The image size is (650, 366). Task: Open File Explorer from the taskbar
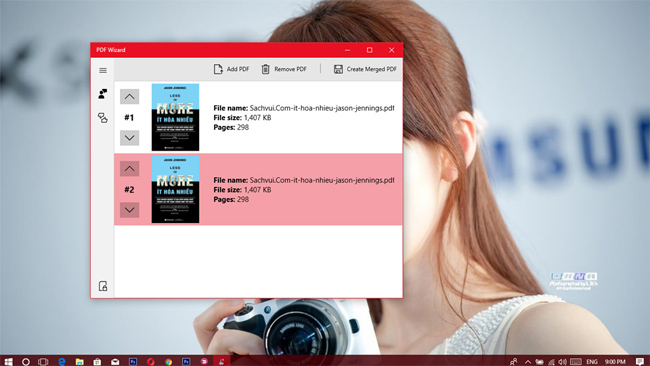(x=80, y=362)
